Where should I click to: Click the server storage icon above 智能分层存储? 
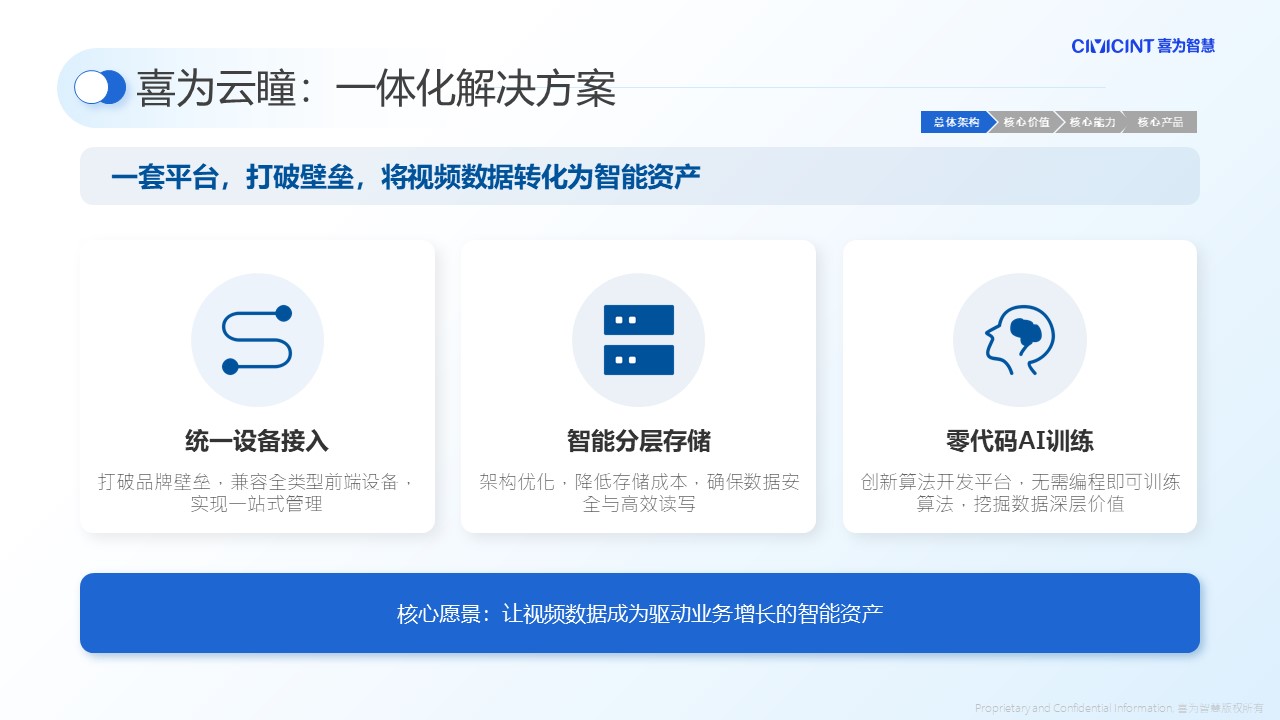(x=639, y=340)
